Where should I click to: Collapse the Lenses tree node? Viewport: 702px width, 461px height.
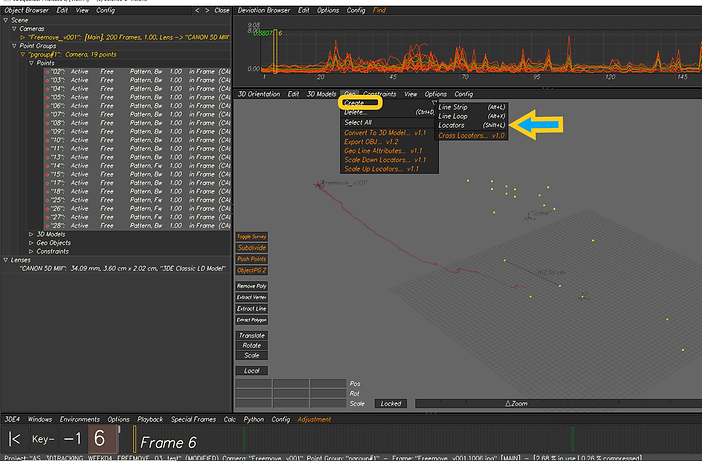pos(6,260)
